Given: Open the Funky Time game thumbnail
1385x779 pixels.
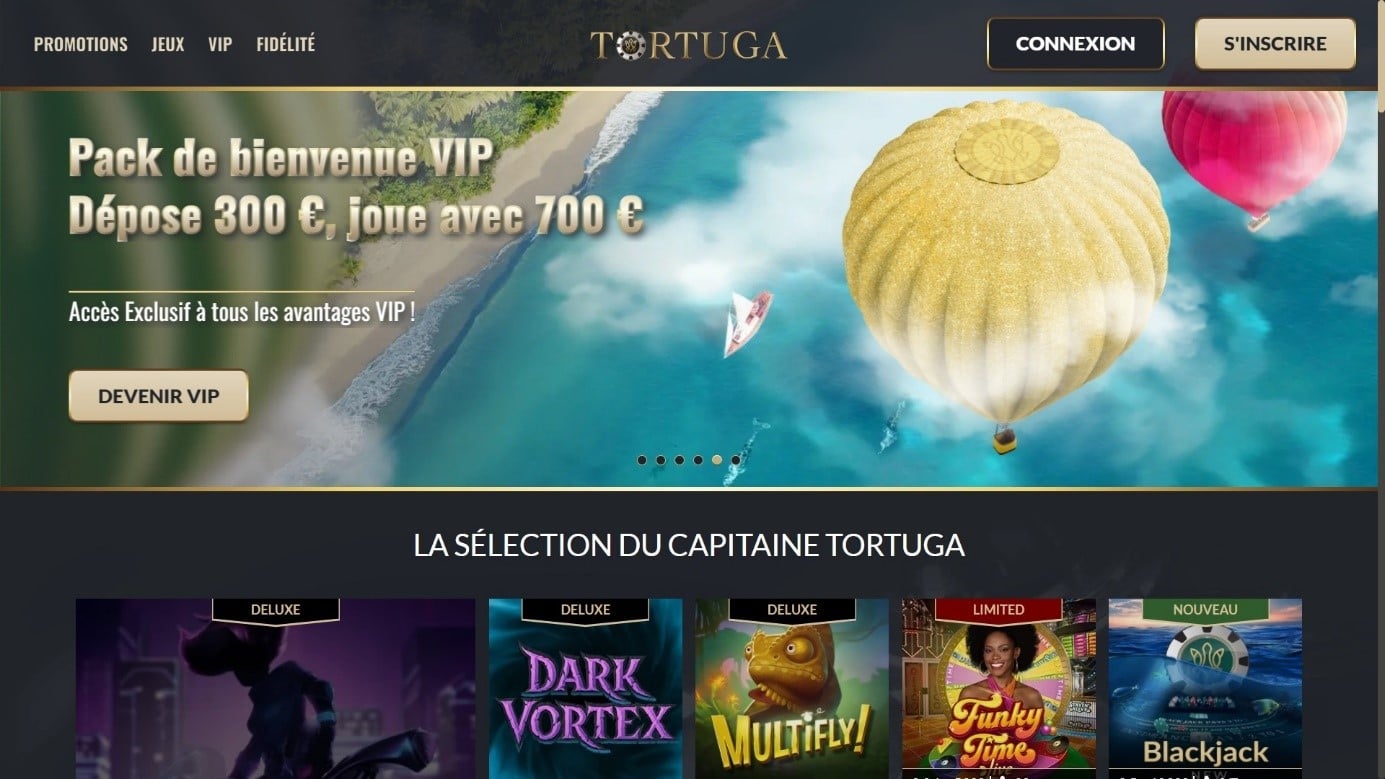Looking at the screenshot, I should tap(999, 689).
